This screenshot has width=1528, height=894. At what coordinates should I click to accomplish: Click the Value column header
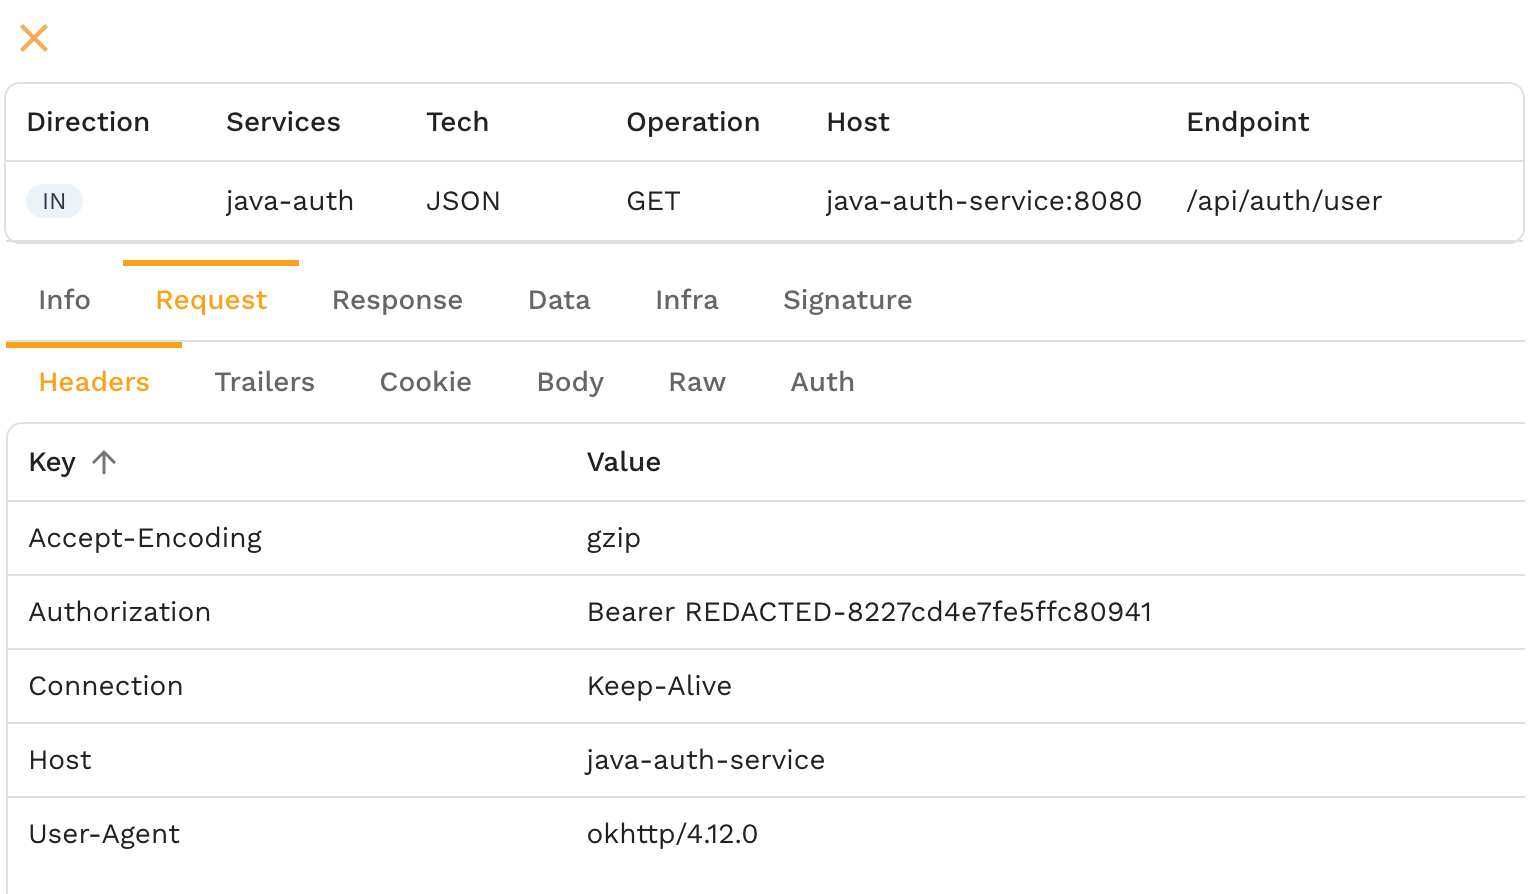point(623,462)
